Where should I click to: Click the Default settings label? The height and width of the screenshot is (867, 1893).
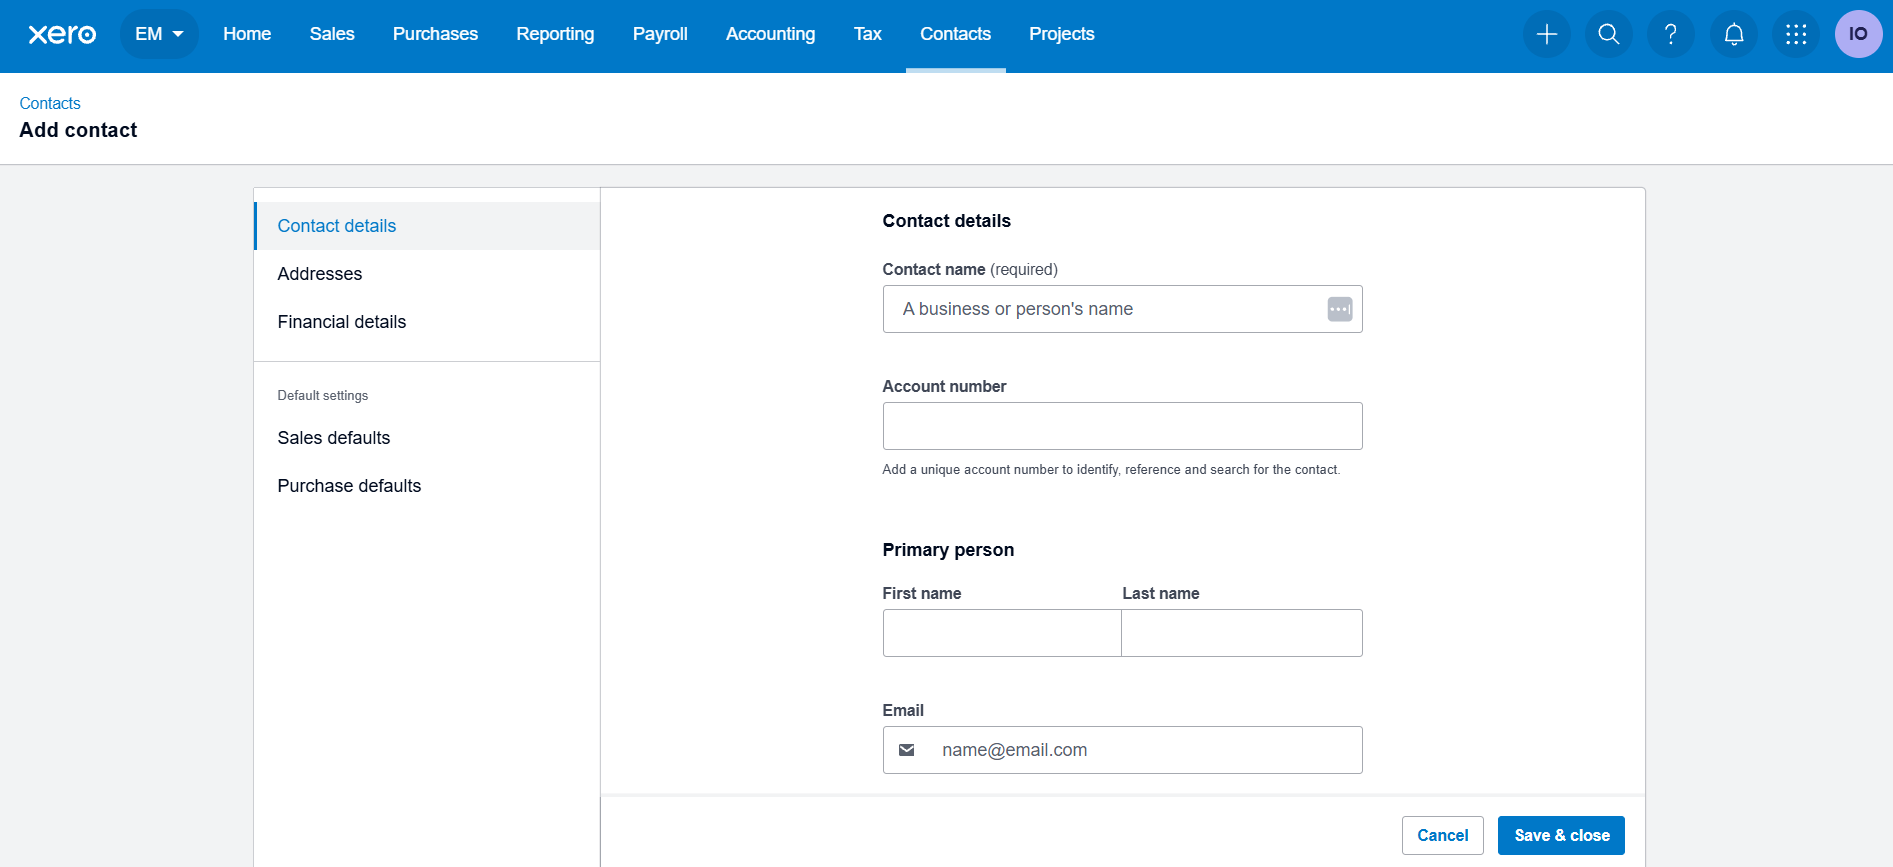pyautogui.click(x=323, y=396)
